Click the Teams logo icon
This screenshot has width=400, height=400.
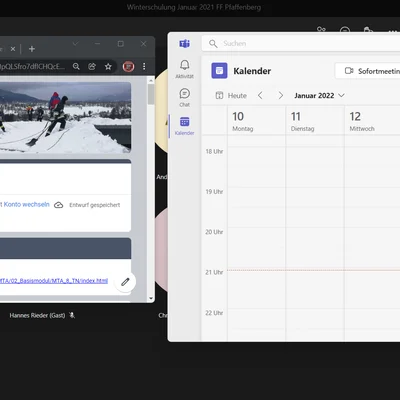point(184,44)
